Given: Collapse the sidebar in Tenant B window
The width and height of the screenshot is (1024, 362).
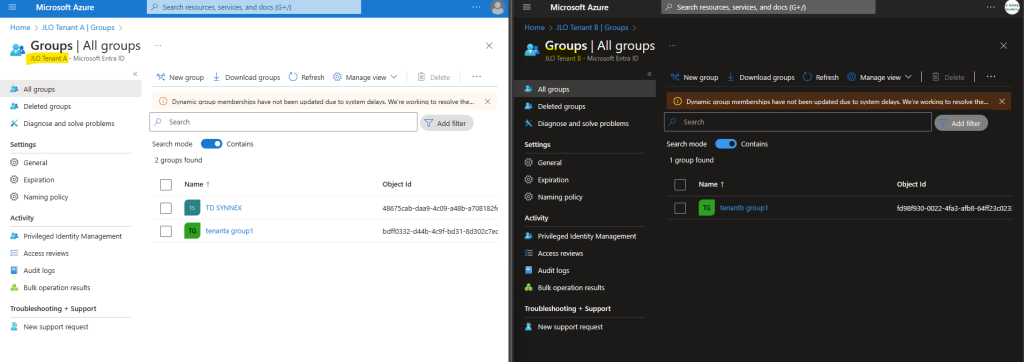Looking at the screenshot, I should click(650, 74).
